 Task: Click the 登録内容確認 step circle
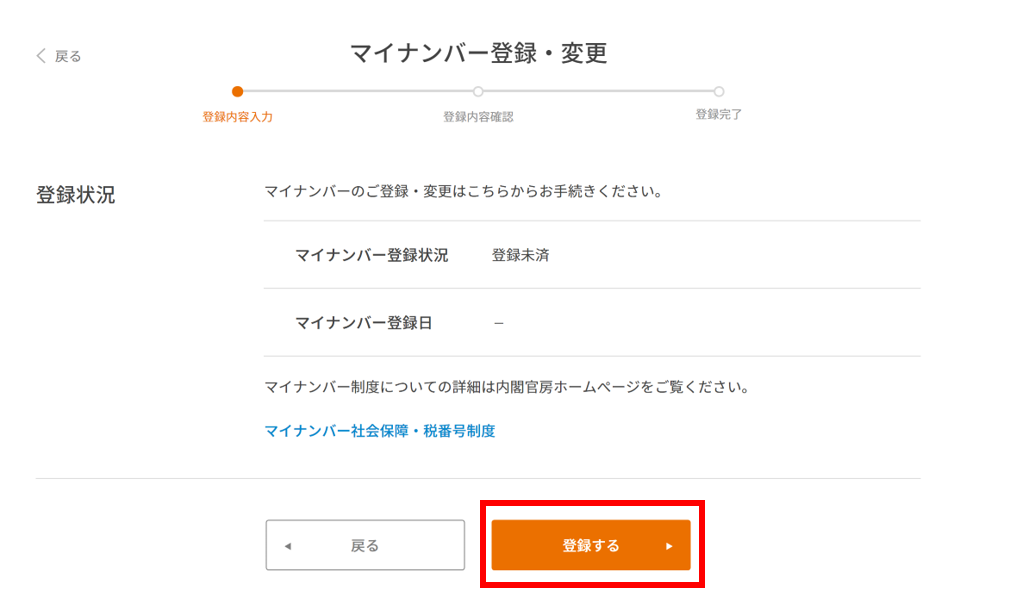(x=478, y=92)
